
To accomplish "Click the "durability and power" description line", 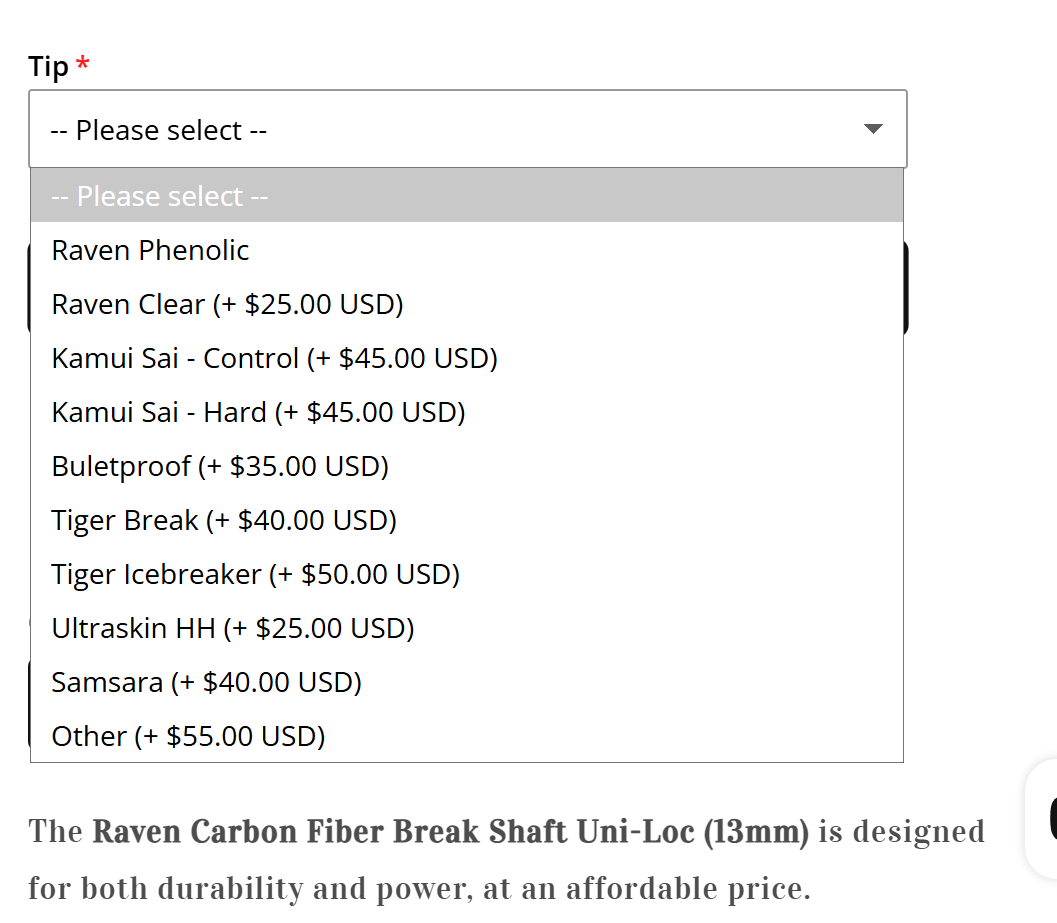I will pos(420,888).
